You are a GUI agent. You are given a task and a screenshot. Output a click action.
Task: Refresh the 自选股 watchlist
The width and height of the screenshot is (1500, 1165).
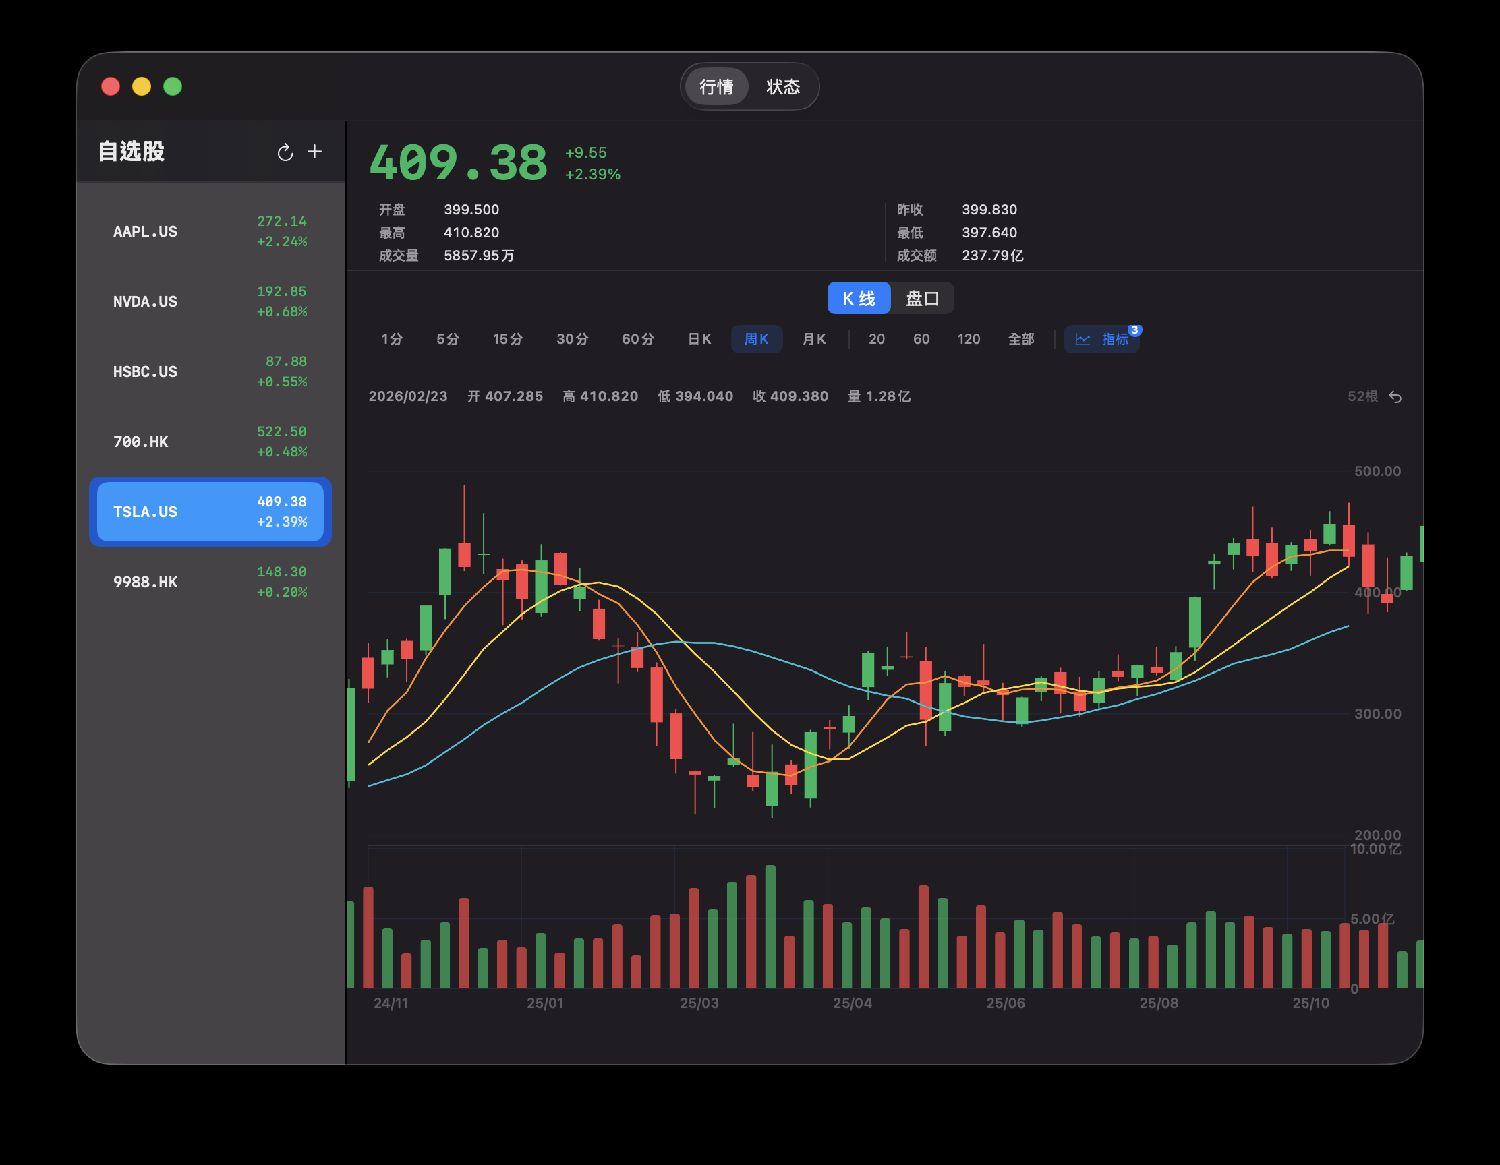point(285,152)
